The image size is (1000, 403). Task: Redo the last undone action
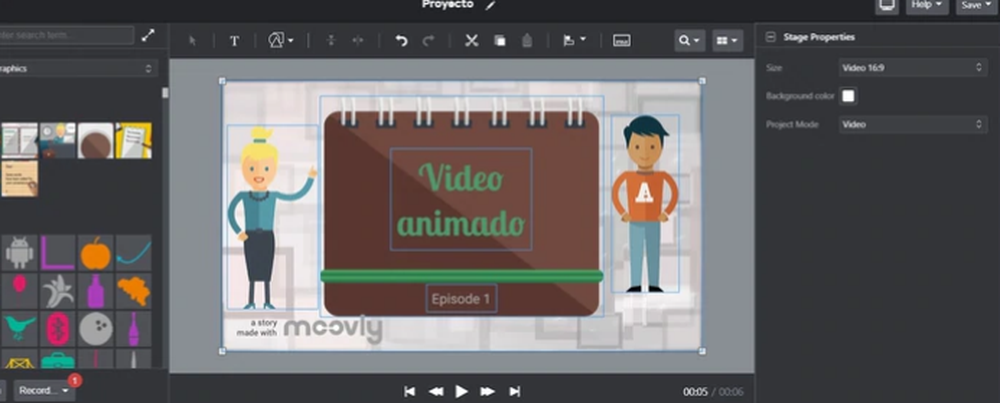[x=429, y=41]
